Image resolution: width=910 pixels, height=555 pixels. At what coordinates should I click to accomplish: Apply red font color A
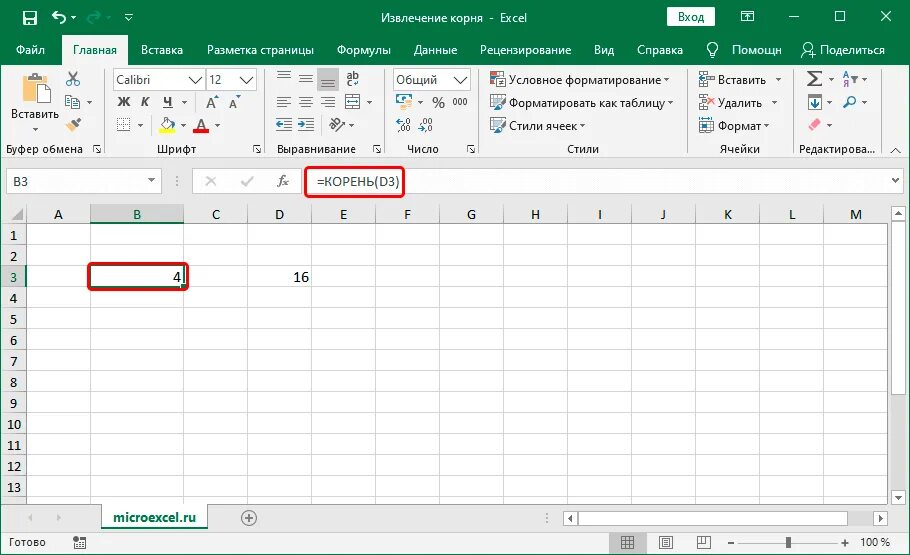[x=201, y=125]
